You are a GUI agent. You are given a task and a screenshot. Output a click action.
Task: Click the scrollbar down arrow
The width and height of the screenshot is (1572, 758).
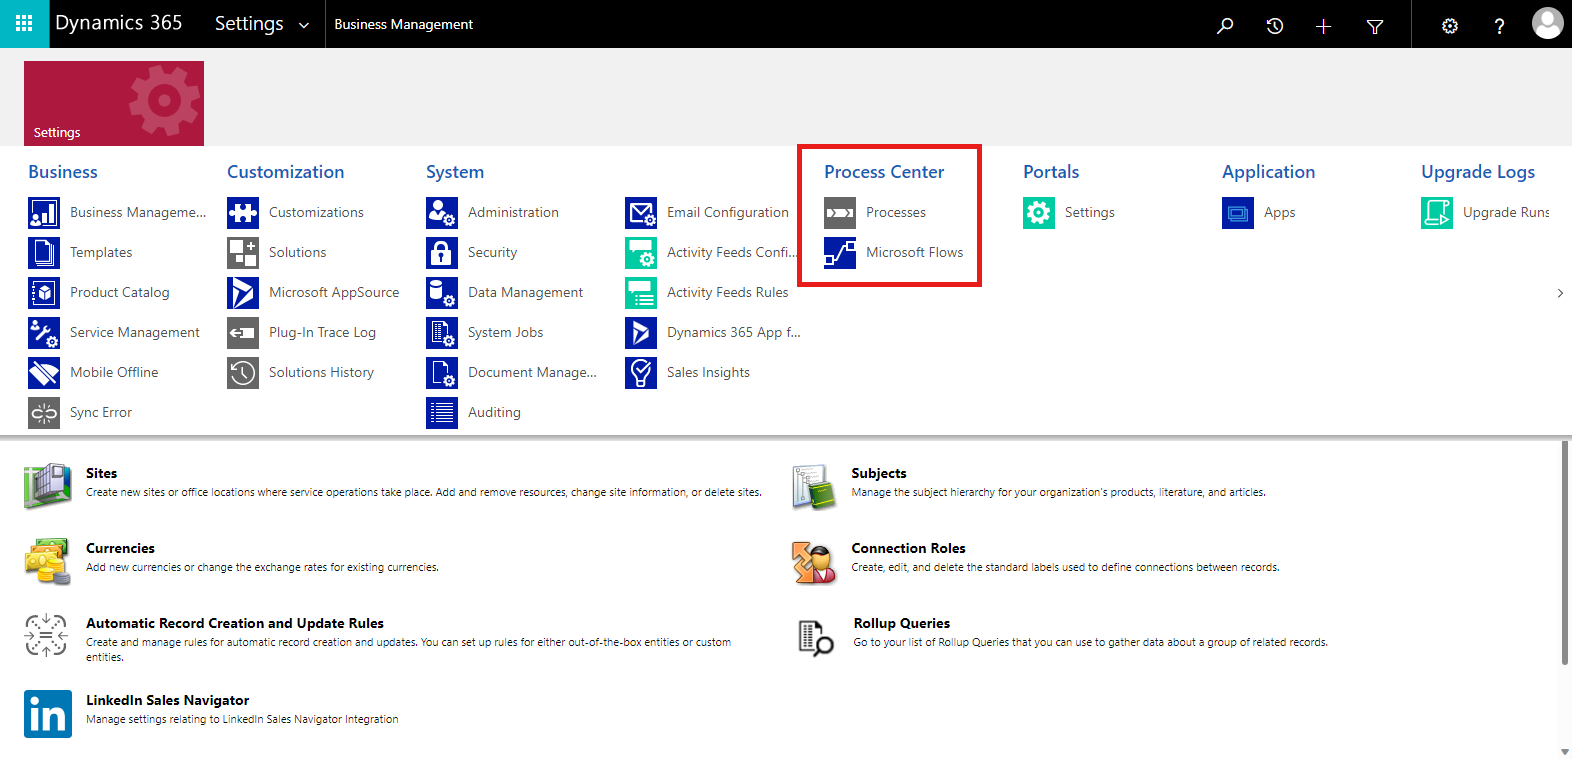pos(1565,751)
